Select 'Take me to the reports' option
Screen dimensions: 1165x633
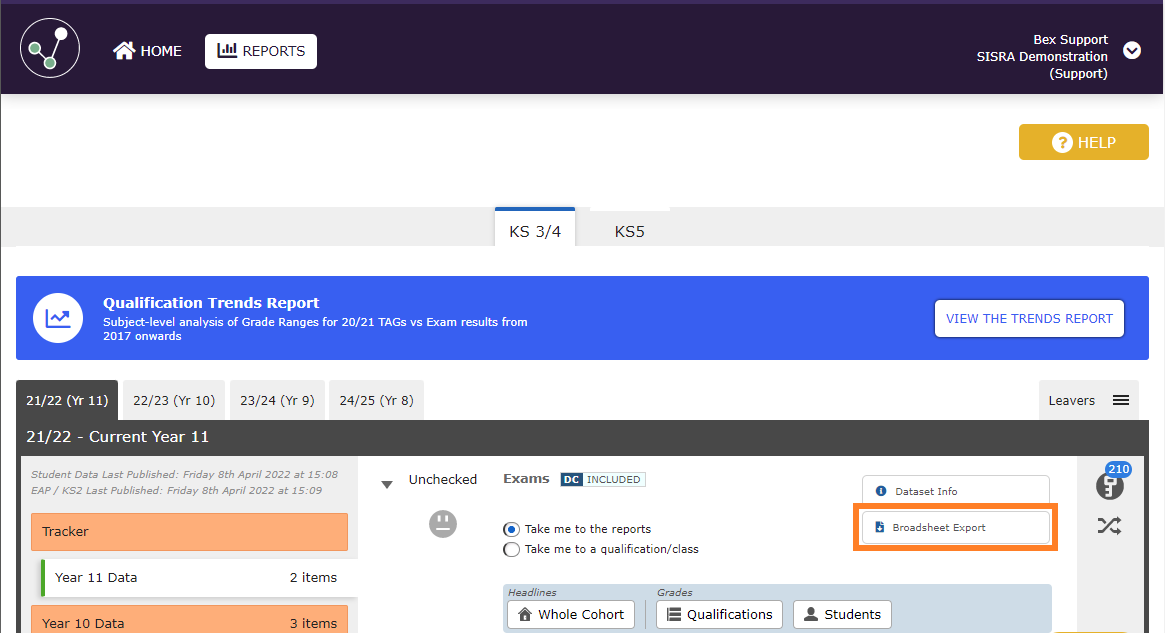[x=512, y=529]
